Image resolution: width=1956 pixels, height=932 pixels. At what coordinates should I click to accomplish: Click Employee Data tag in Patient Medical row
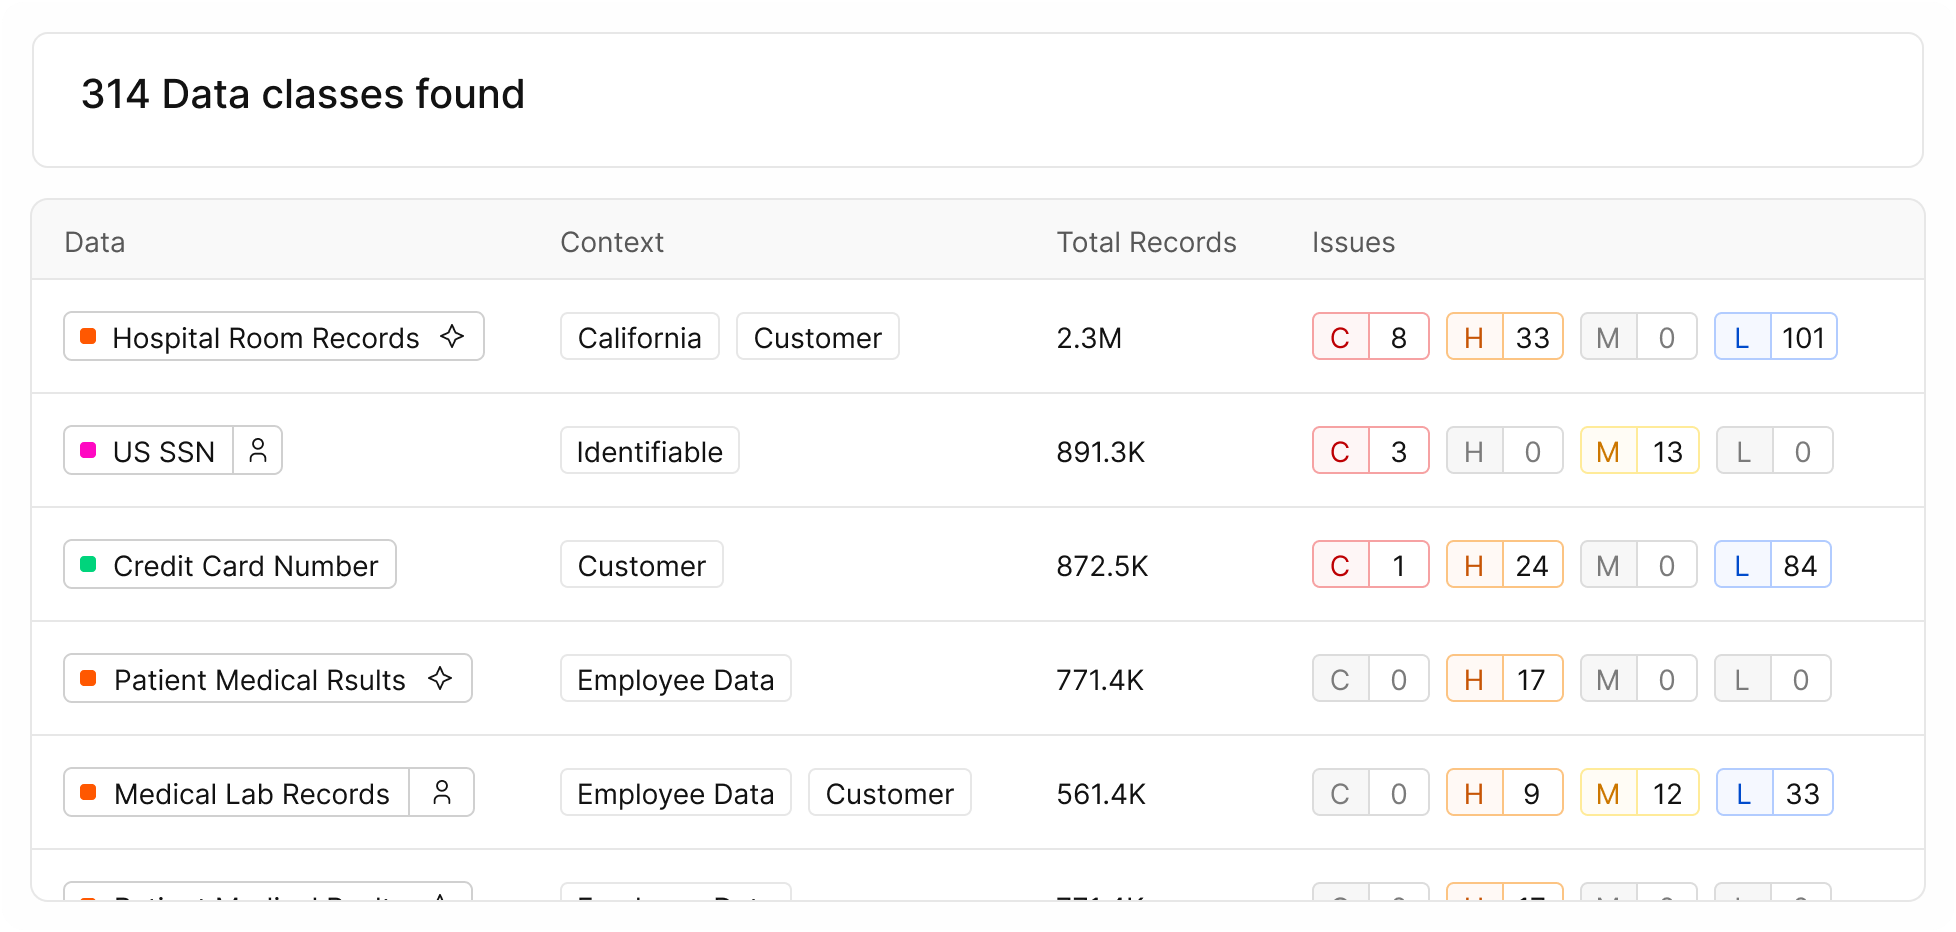(675, 679)
